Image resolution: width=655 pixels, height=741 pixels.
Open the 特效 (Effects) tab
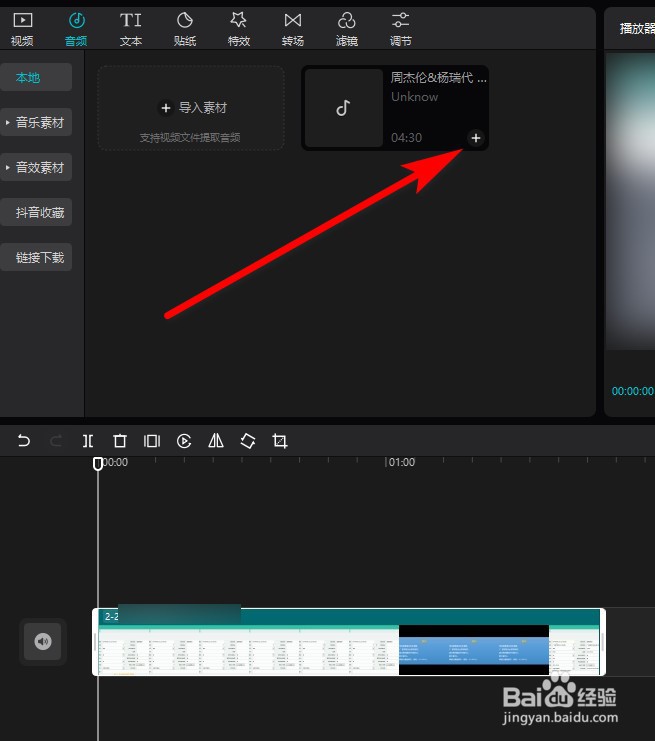[239, 29]
